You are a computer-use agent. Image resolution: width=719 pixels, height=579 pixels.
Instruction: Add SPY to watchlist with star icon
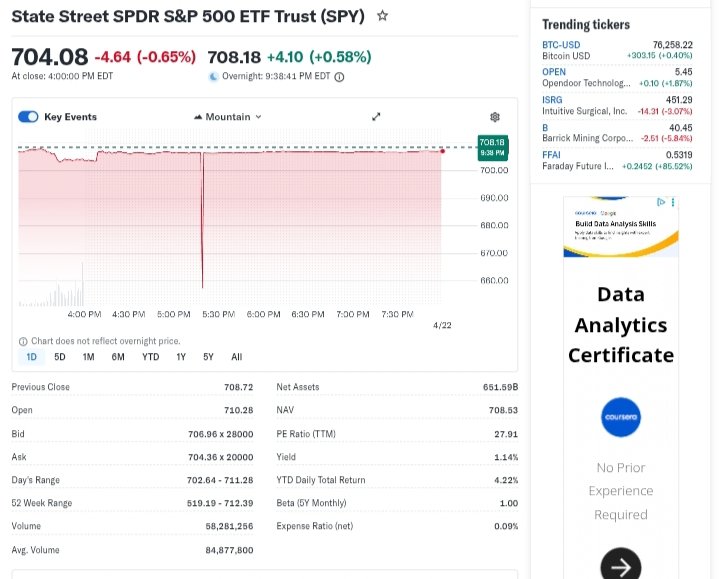[x=383, y=17]
